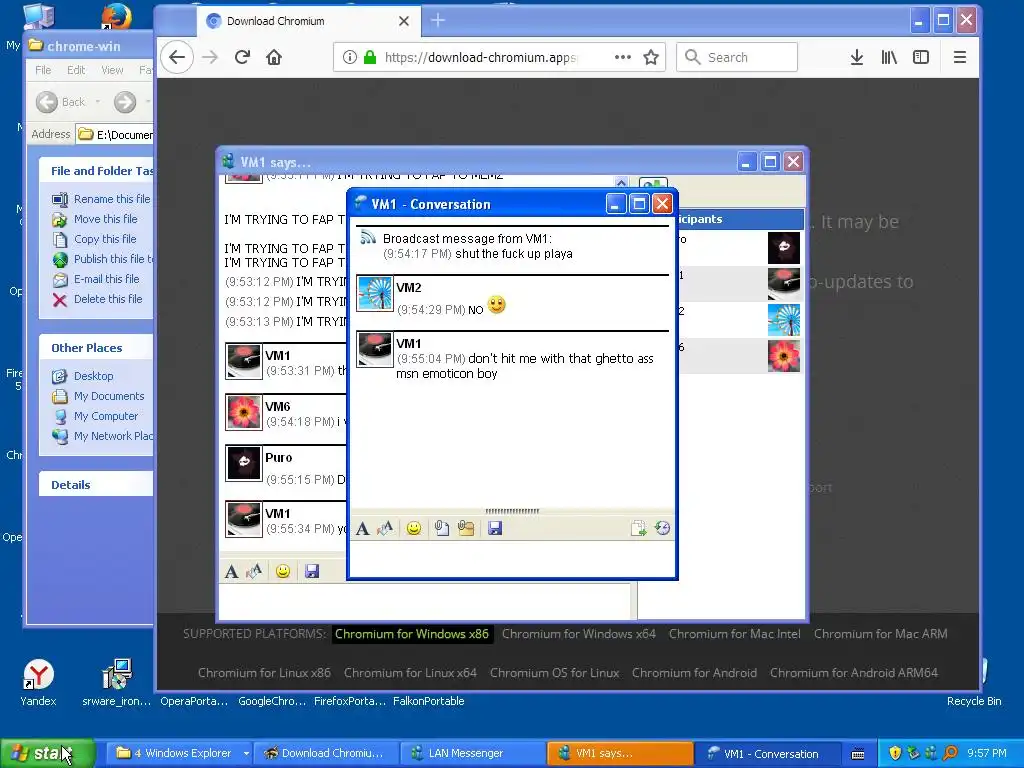Open on-screen keyboard icon in taskbar
Image resolution: width=1024 pixels, height=768 pixels.
click(x=858, y=754)
